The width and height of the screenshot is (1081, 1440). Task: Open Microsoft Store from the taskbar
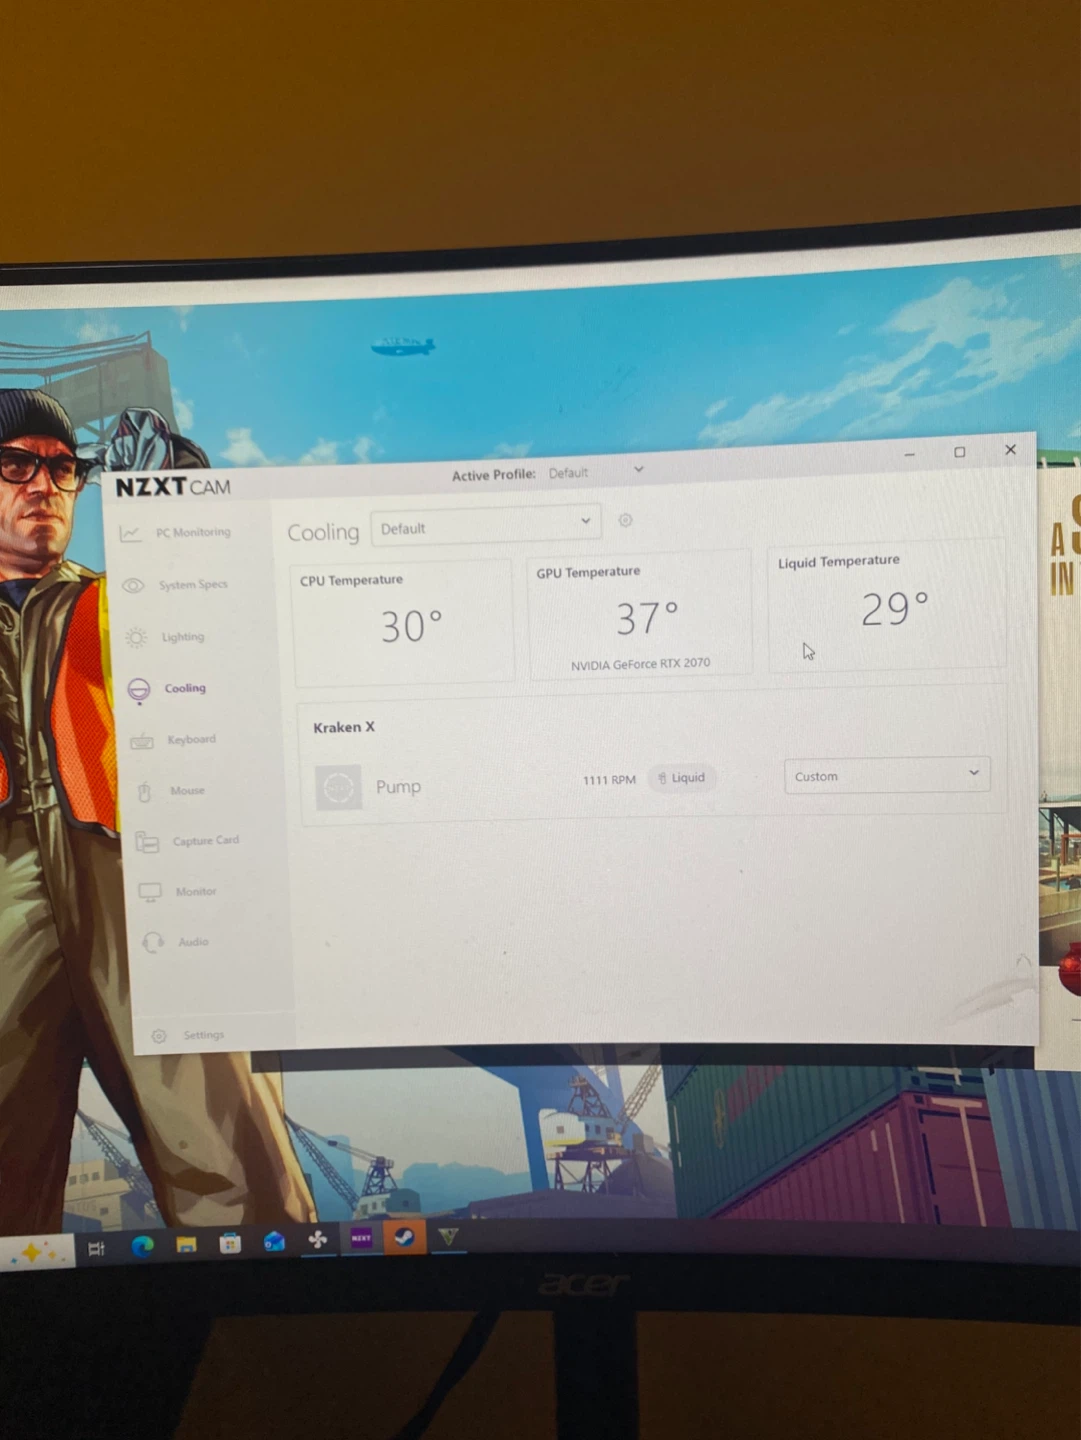(x=230, y=1243)
